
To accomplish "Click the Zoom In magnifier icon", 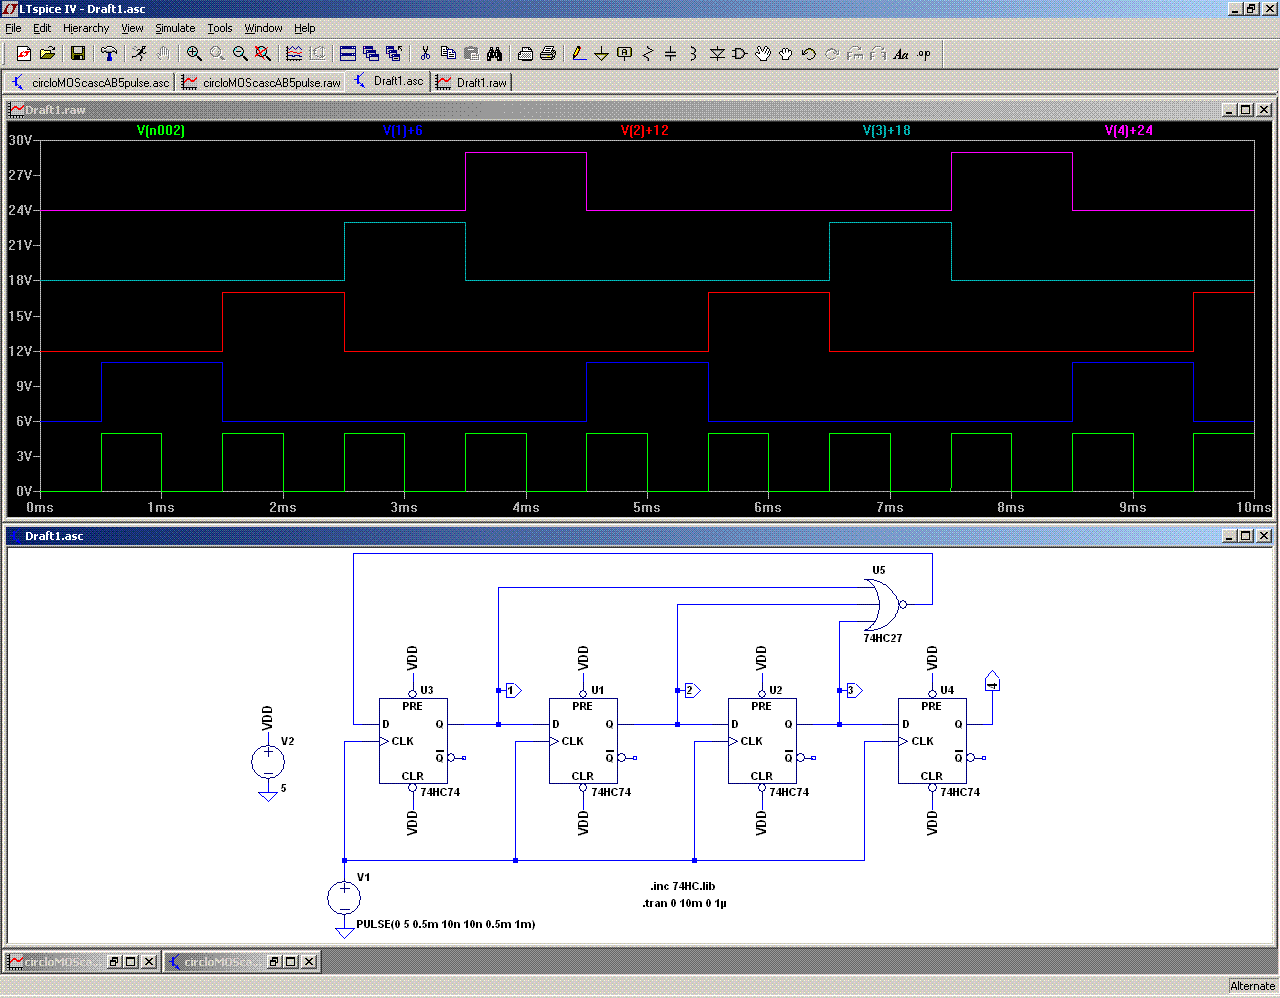I will click(194, 54).
